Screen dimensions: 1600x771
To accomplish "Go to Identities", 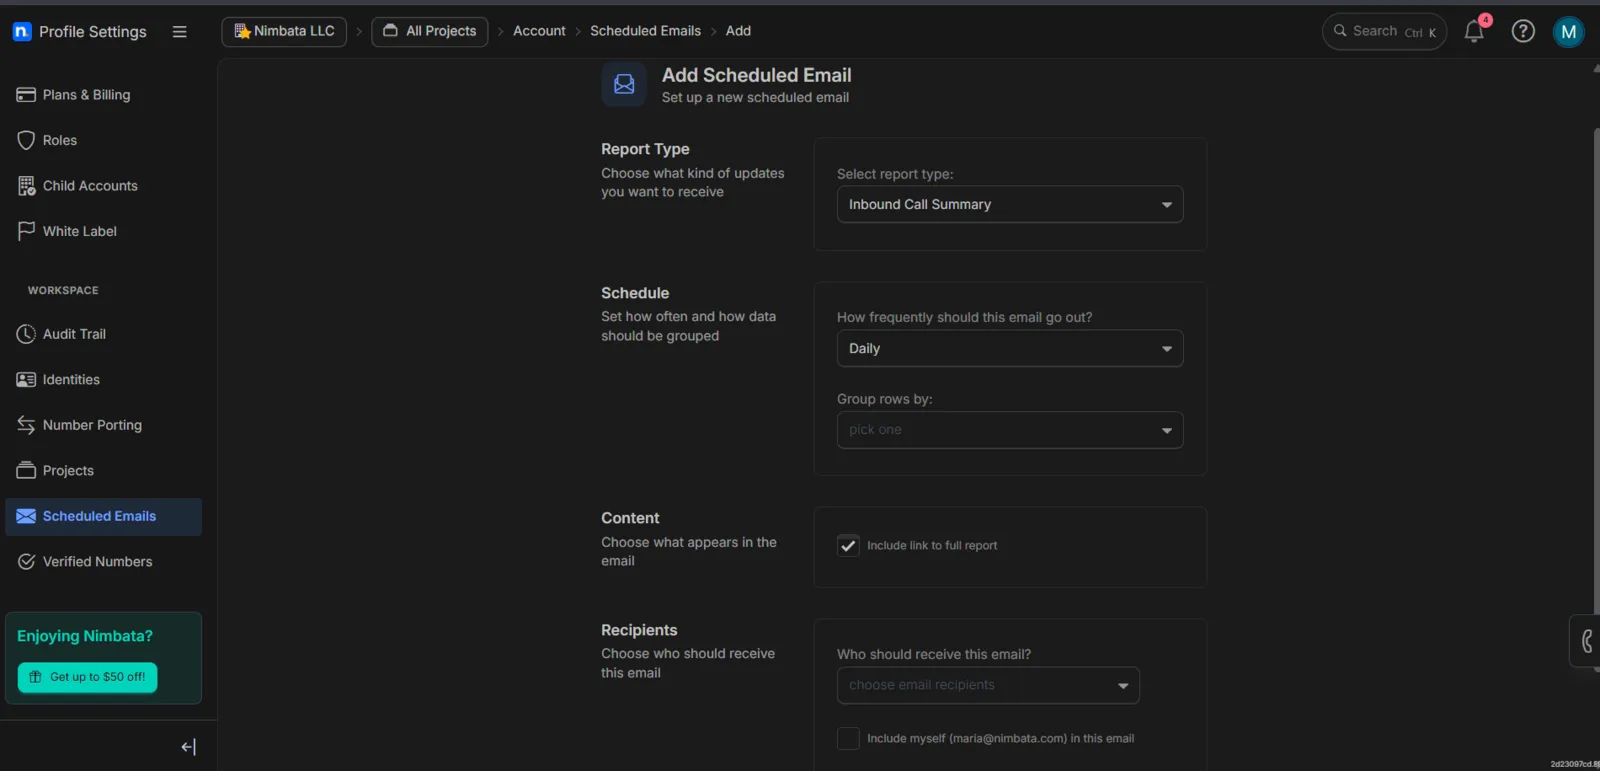I will (103, 380).
